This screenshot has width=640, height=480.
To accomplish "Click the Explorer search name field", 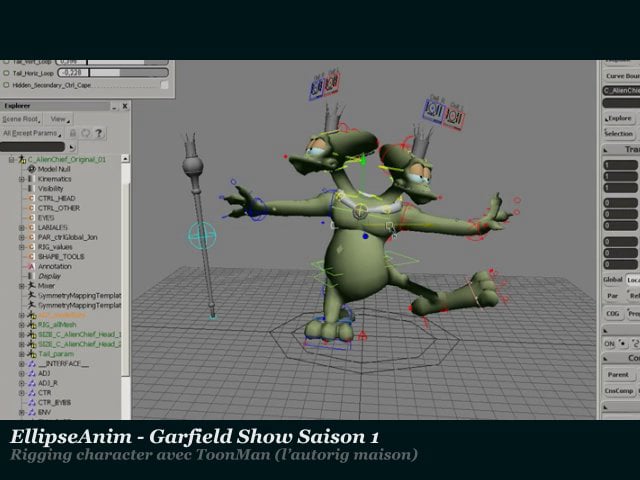I will pos(33,147).
